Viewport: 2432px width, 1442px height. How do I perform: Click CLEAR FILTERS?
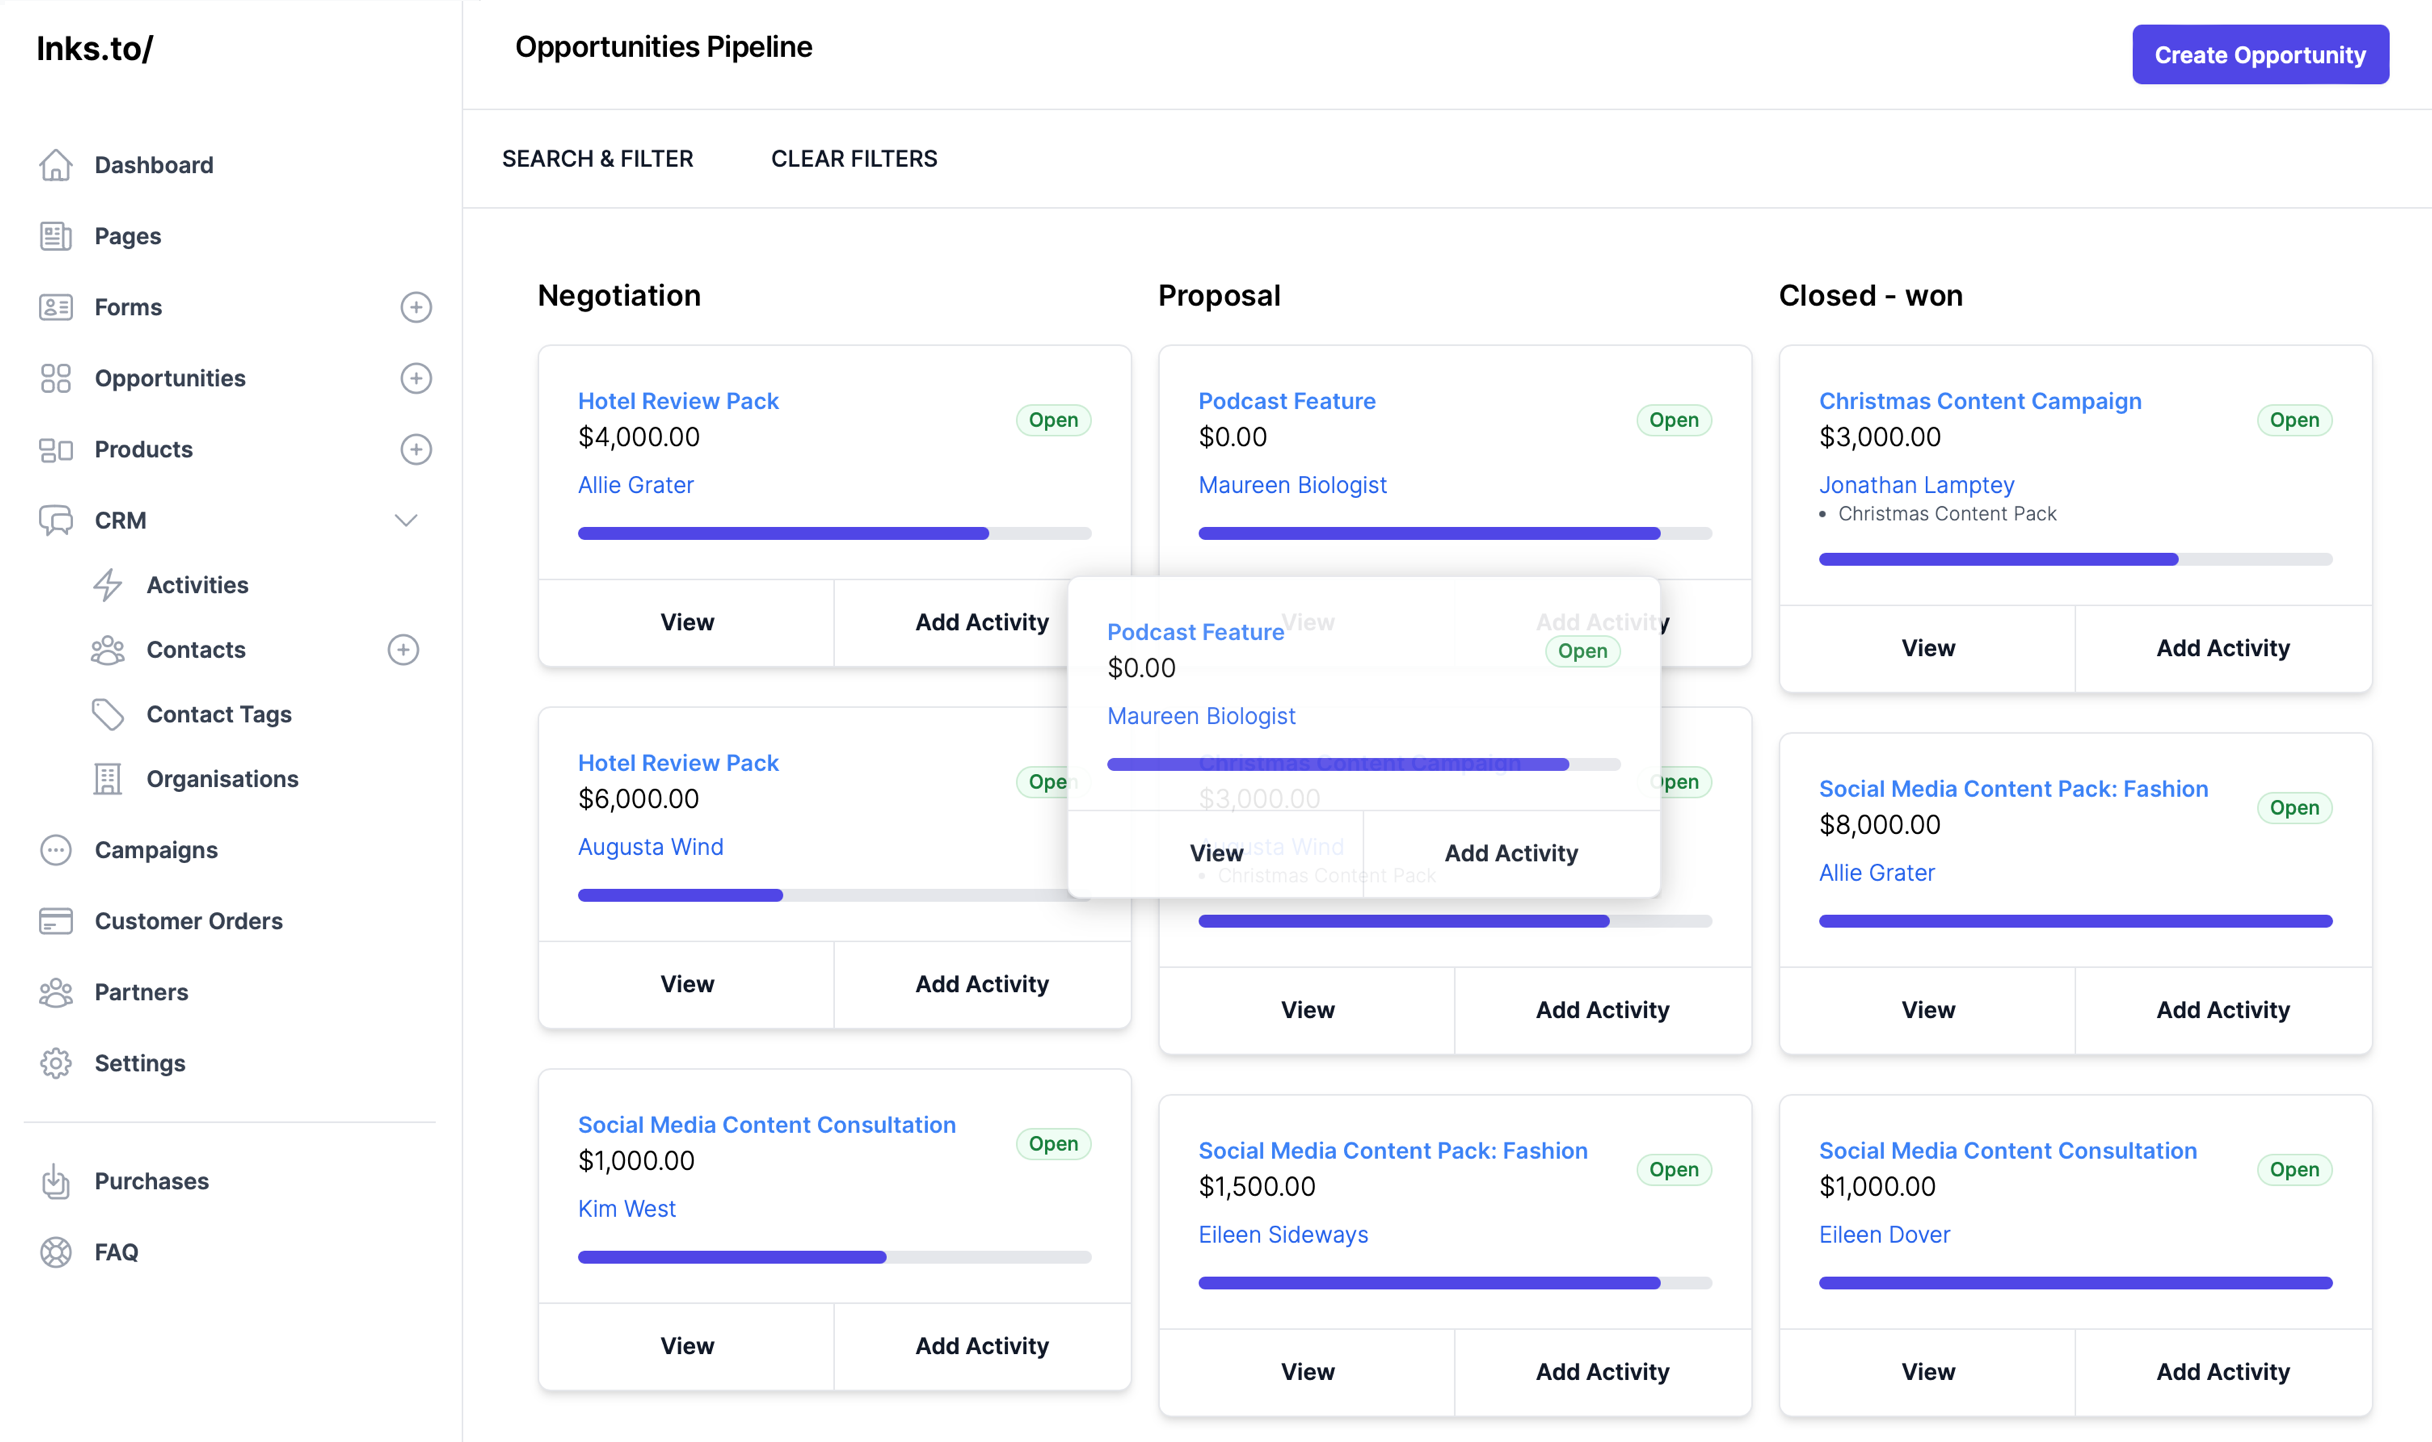point(853,158)
